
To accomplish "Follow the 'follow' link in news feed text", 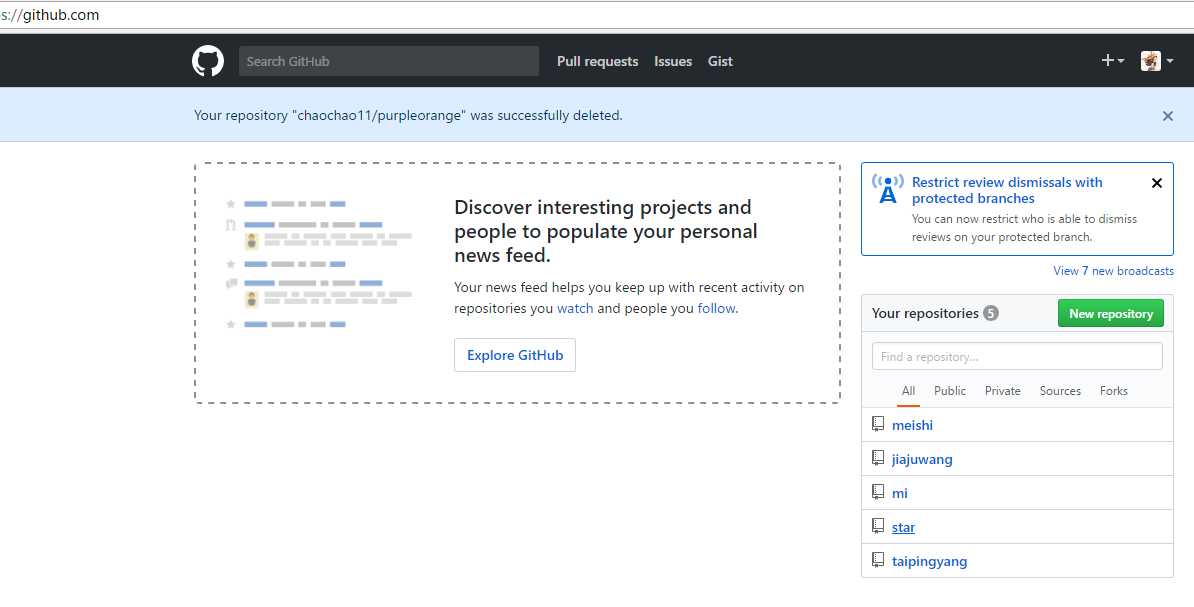I will (x=717, y=308).
